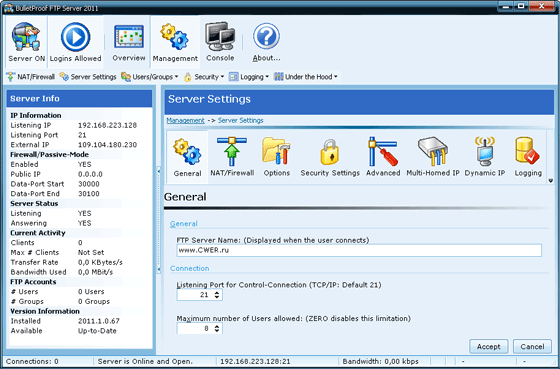The image size is (560, 369).
Task: Click the Available Up-to-Date text
Action: (x=97, y=331)
